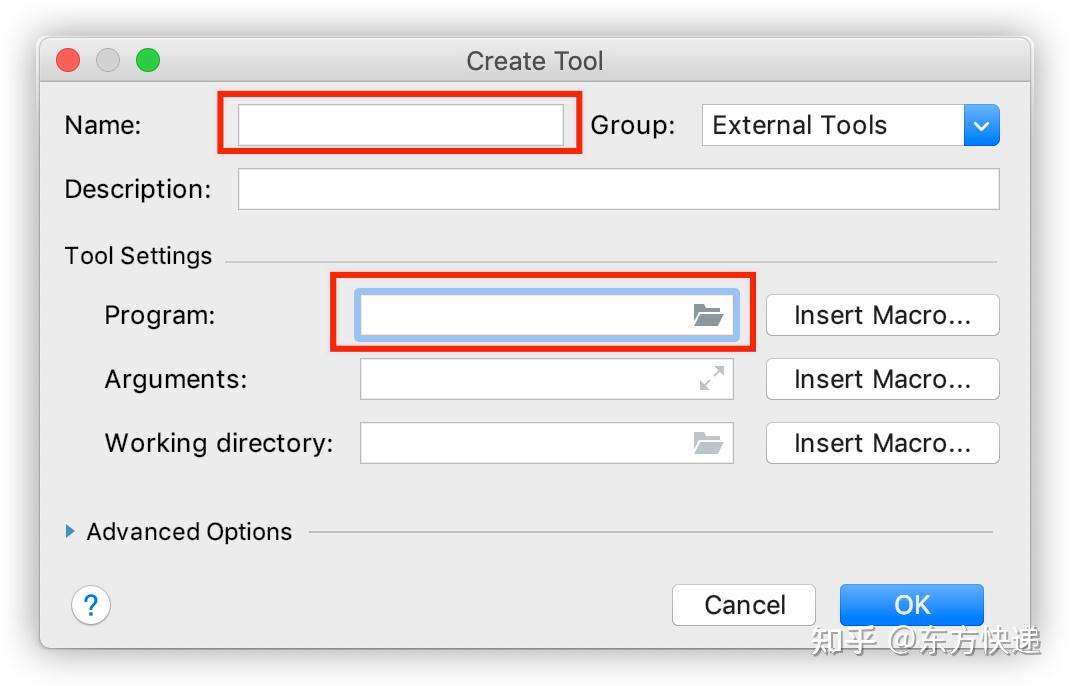The height and width of the screenshot is (686, 1070).
Task: Click the Cancel button
Action: coord(744,605)
